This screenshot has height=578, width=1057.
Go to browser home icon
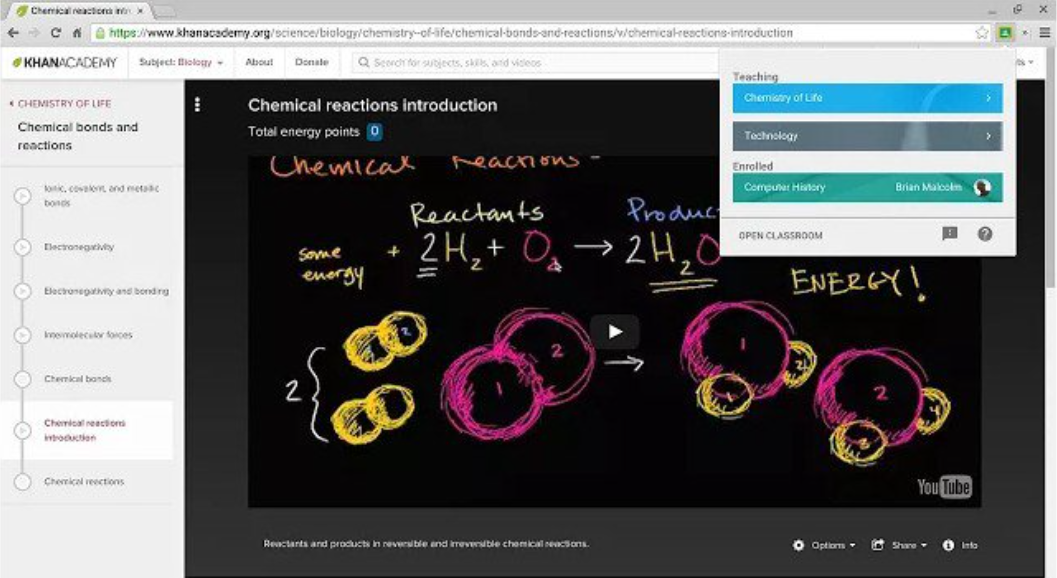(77, 32)
